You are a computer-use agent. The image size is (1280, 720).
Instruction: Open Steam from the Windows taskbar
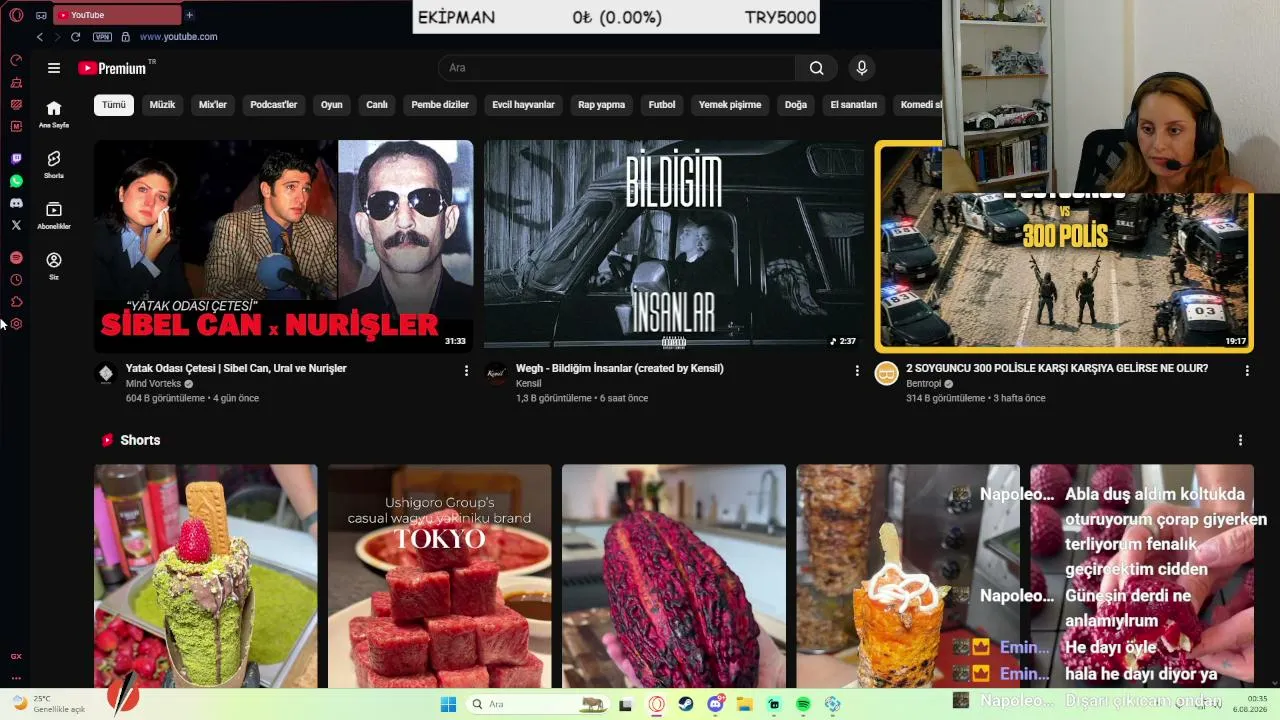click(x=686, y=704)
